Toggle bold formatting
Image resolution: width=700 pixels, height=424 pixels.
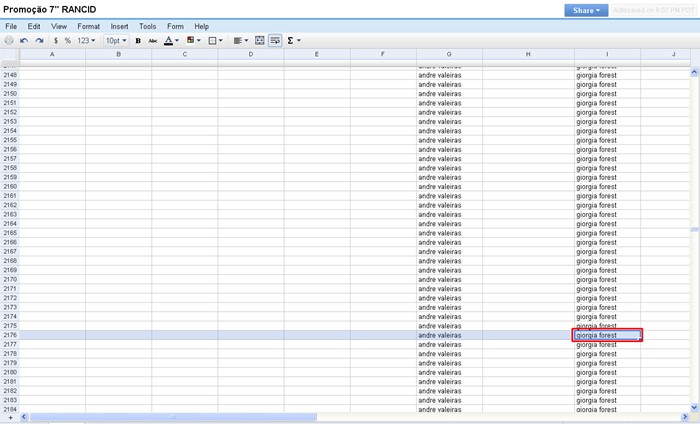pos(138,41)
